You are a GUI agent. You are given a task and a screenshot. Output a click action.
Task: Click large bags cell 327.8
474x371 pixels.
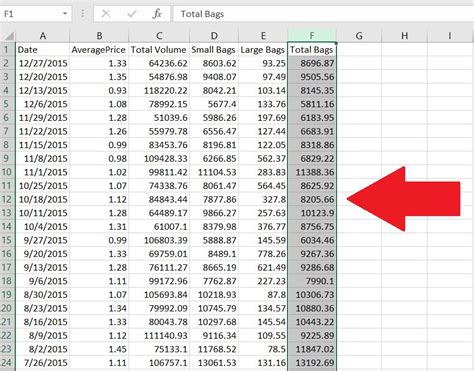pos(263,199)
